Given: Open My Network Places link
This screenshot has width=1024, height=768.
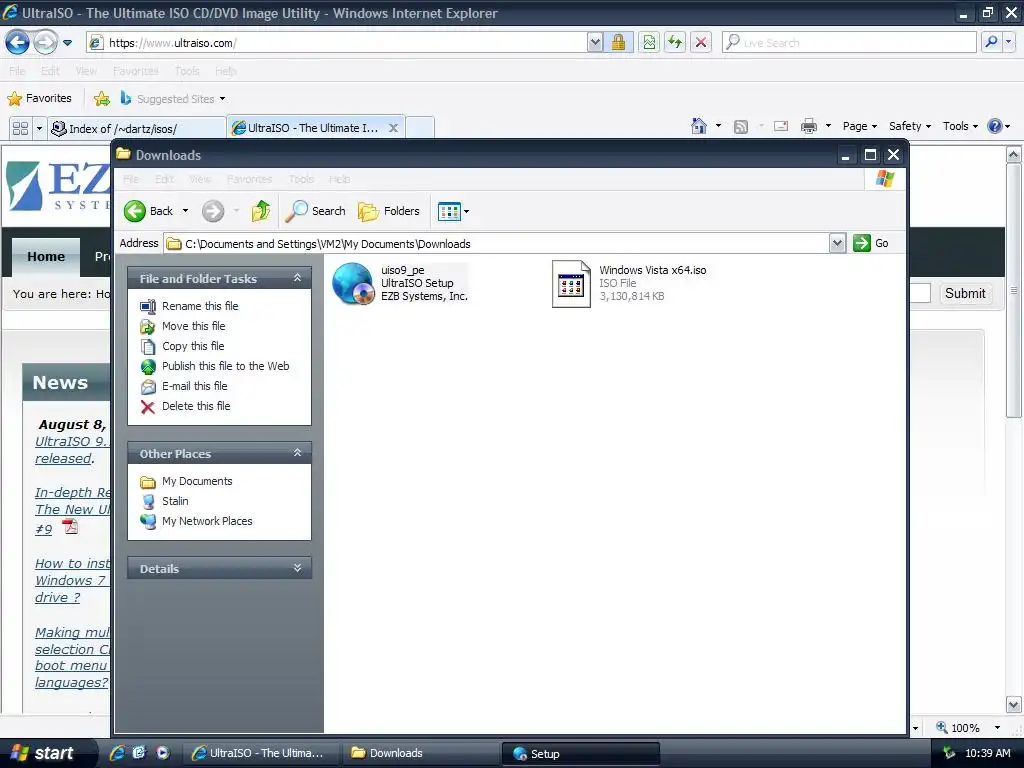Looking at the screenshot, I should 207,521.
